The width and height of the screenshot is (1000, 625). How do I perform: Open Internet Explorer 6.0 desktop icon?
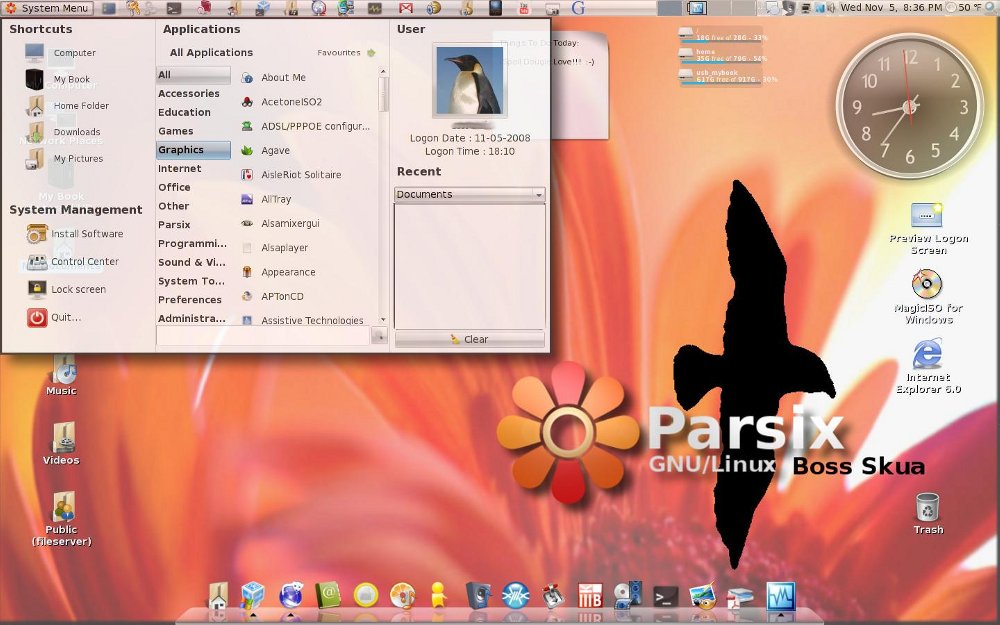coord(928,367)
